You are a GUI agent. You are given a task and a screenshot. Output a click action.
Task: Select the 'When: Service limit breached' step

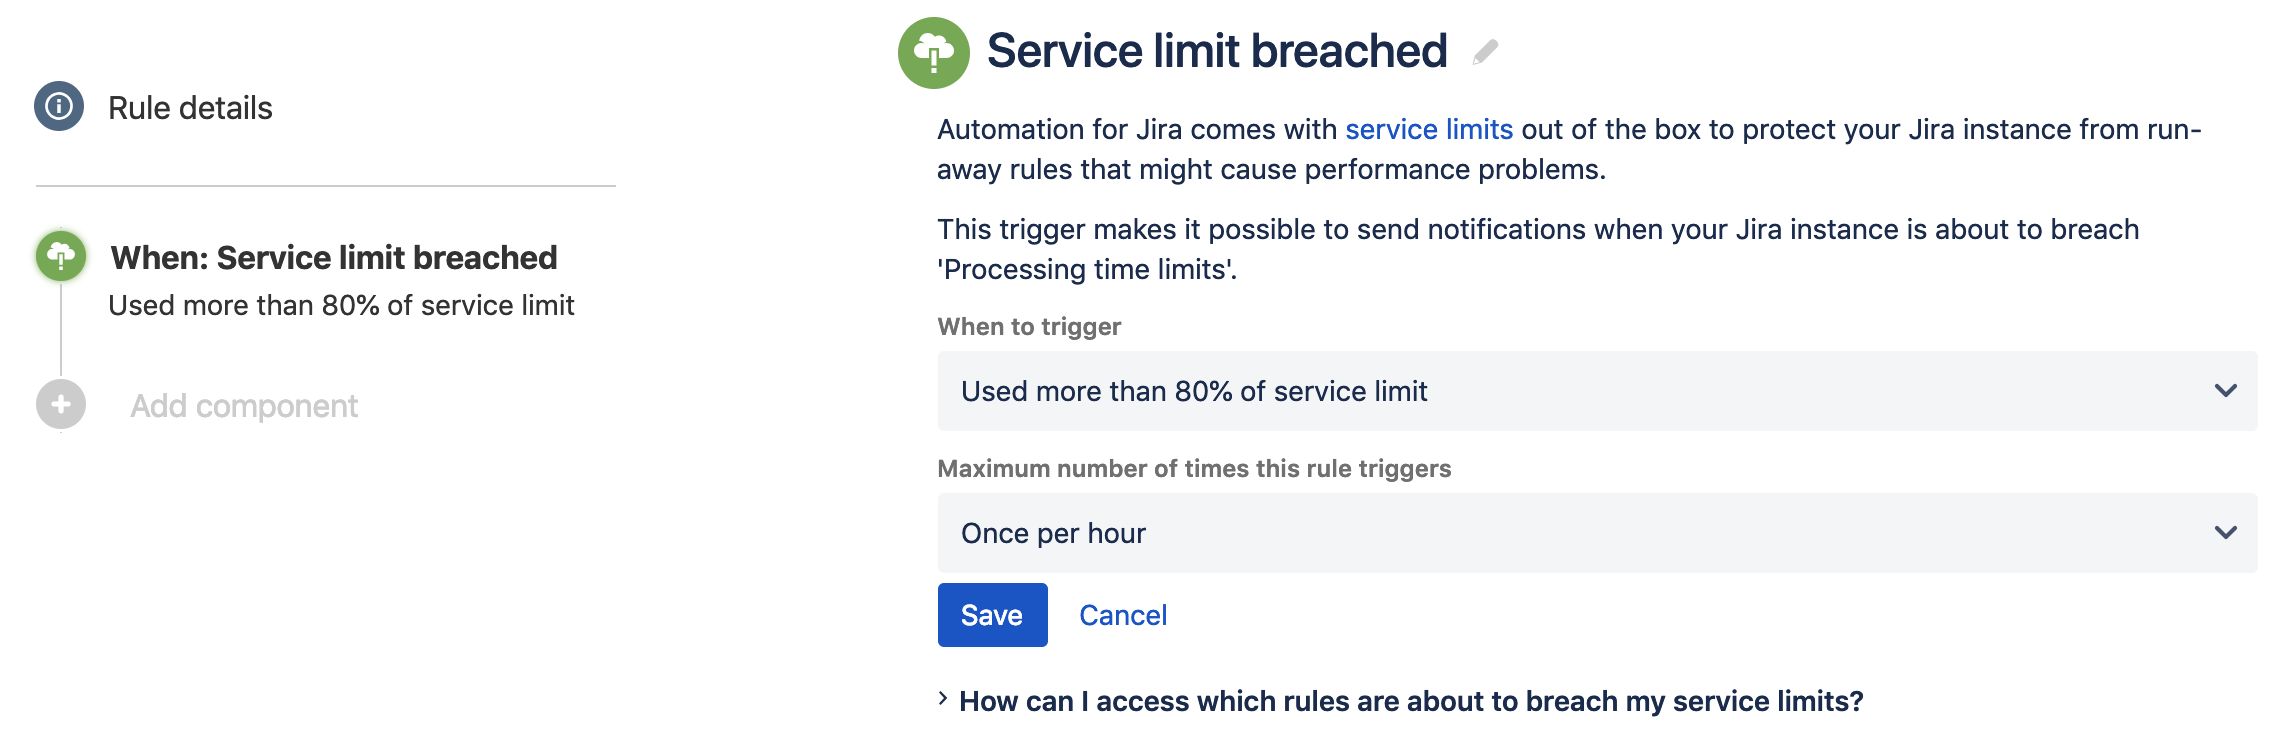click(x=333, y=258)
